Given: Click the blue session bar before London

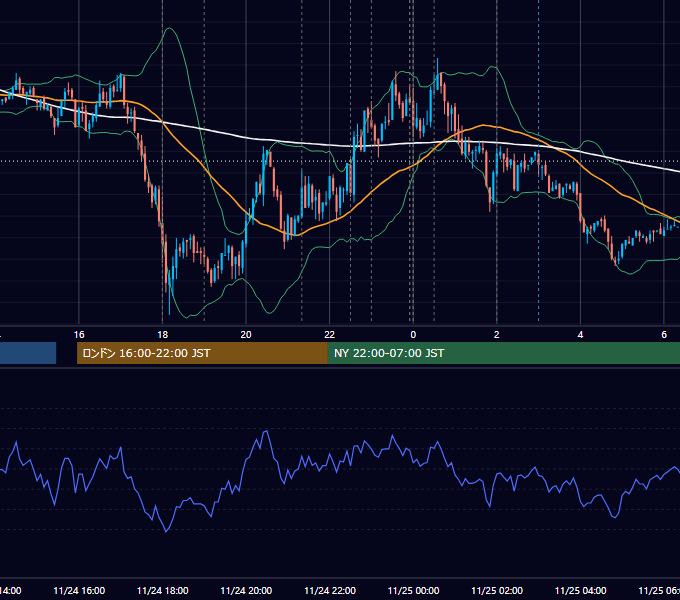Looking at the screenshot, I should pos(28,353).
